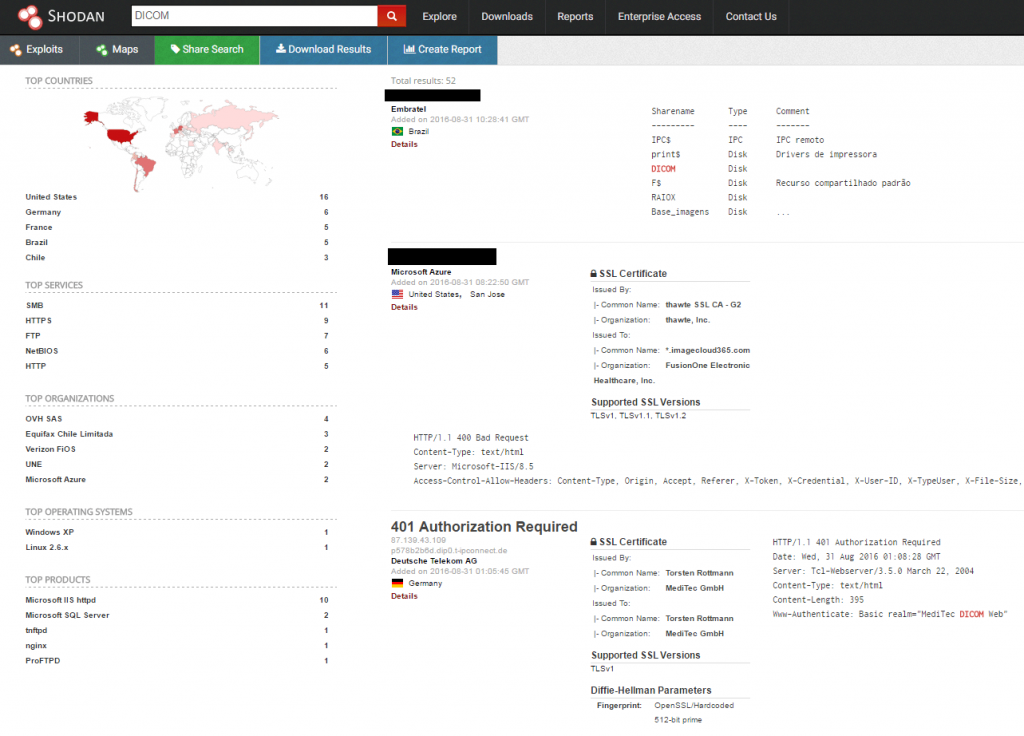This screenshot has width=1024, height=736.
Task: Filter by Windows XP operating system
Action: click(x=50, y=532)
